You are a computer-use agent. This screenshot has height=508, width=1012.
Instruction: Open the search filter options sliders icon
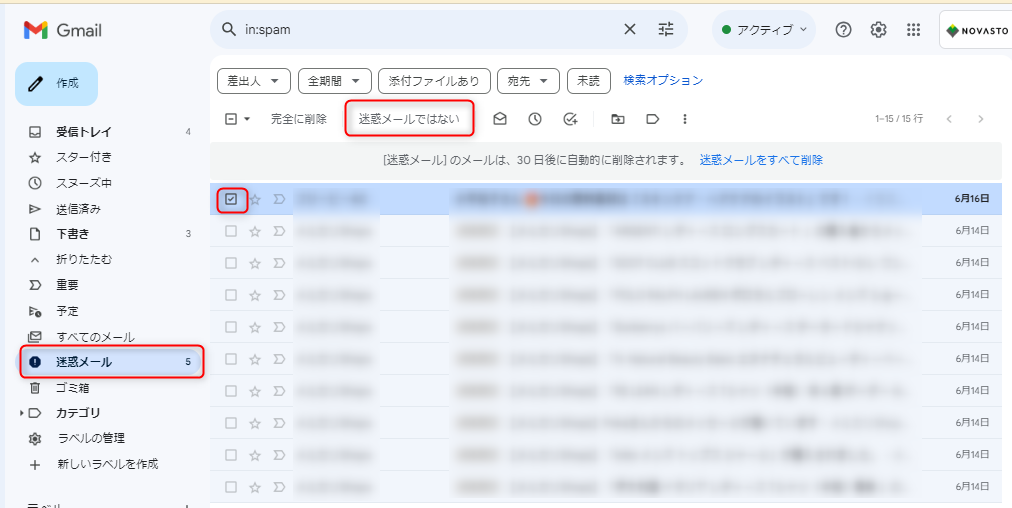point(665,30)
